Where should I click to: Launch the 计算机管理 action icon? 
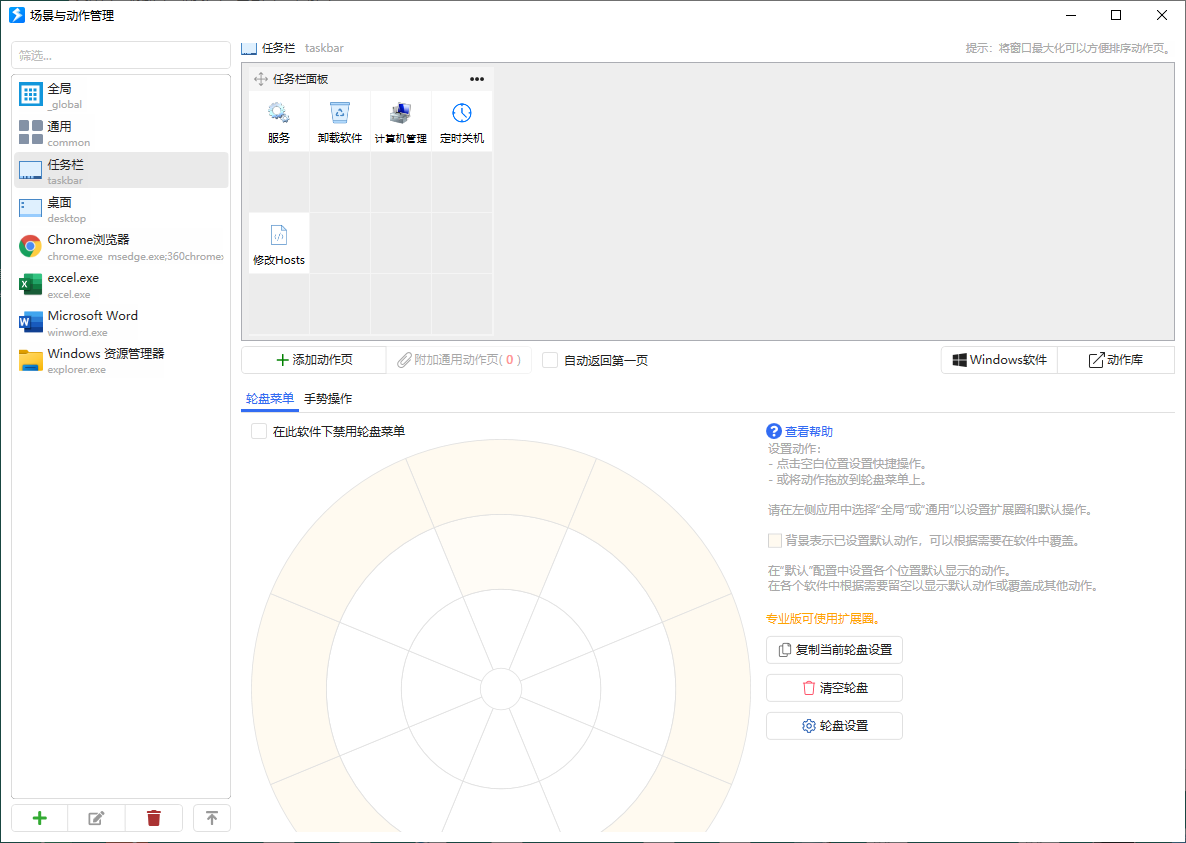pyautogui.click(x=401, y=113)
